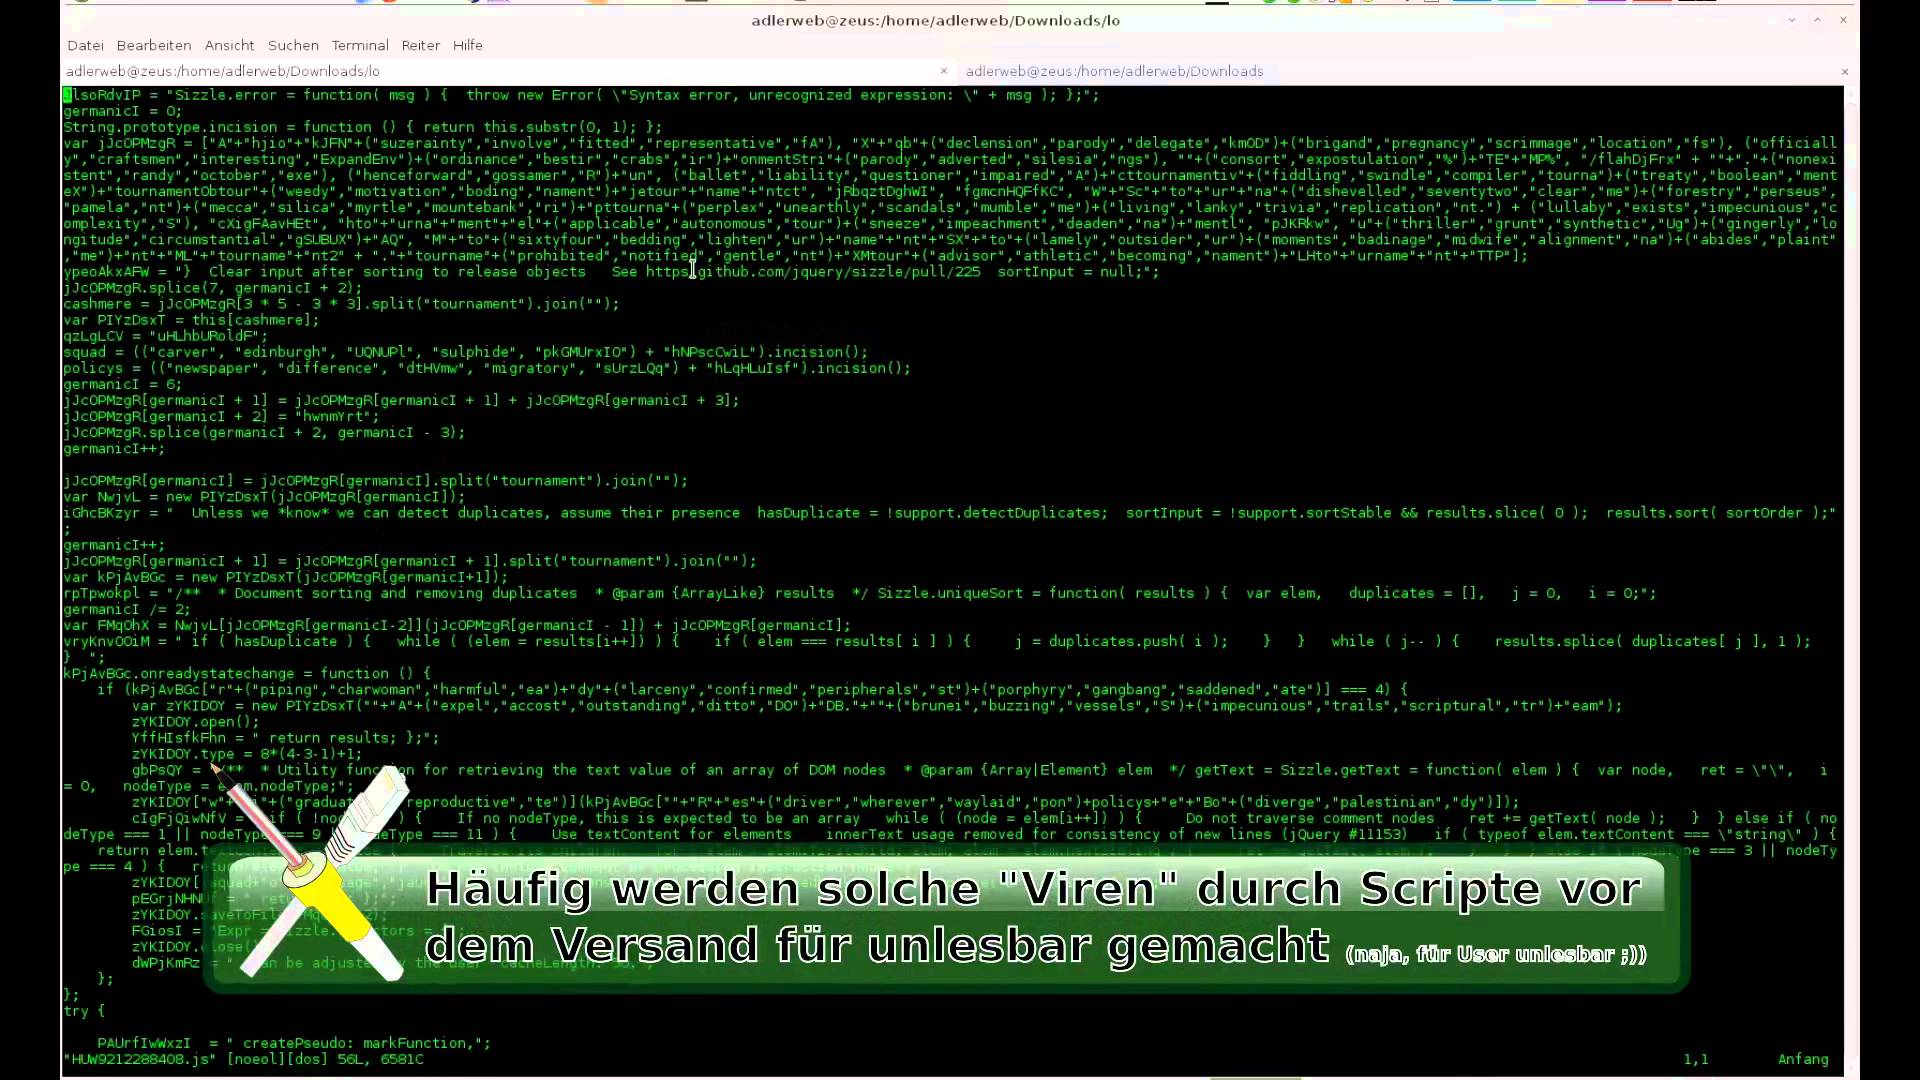Minimize the terminal window
The image size is (1920, 1080).
point(1791,20)
